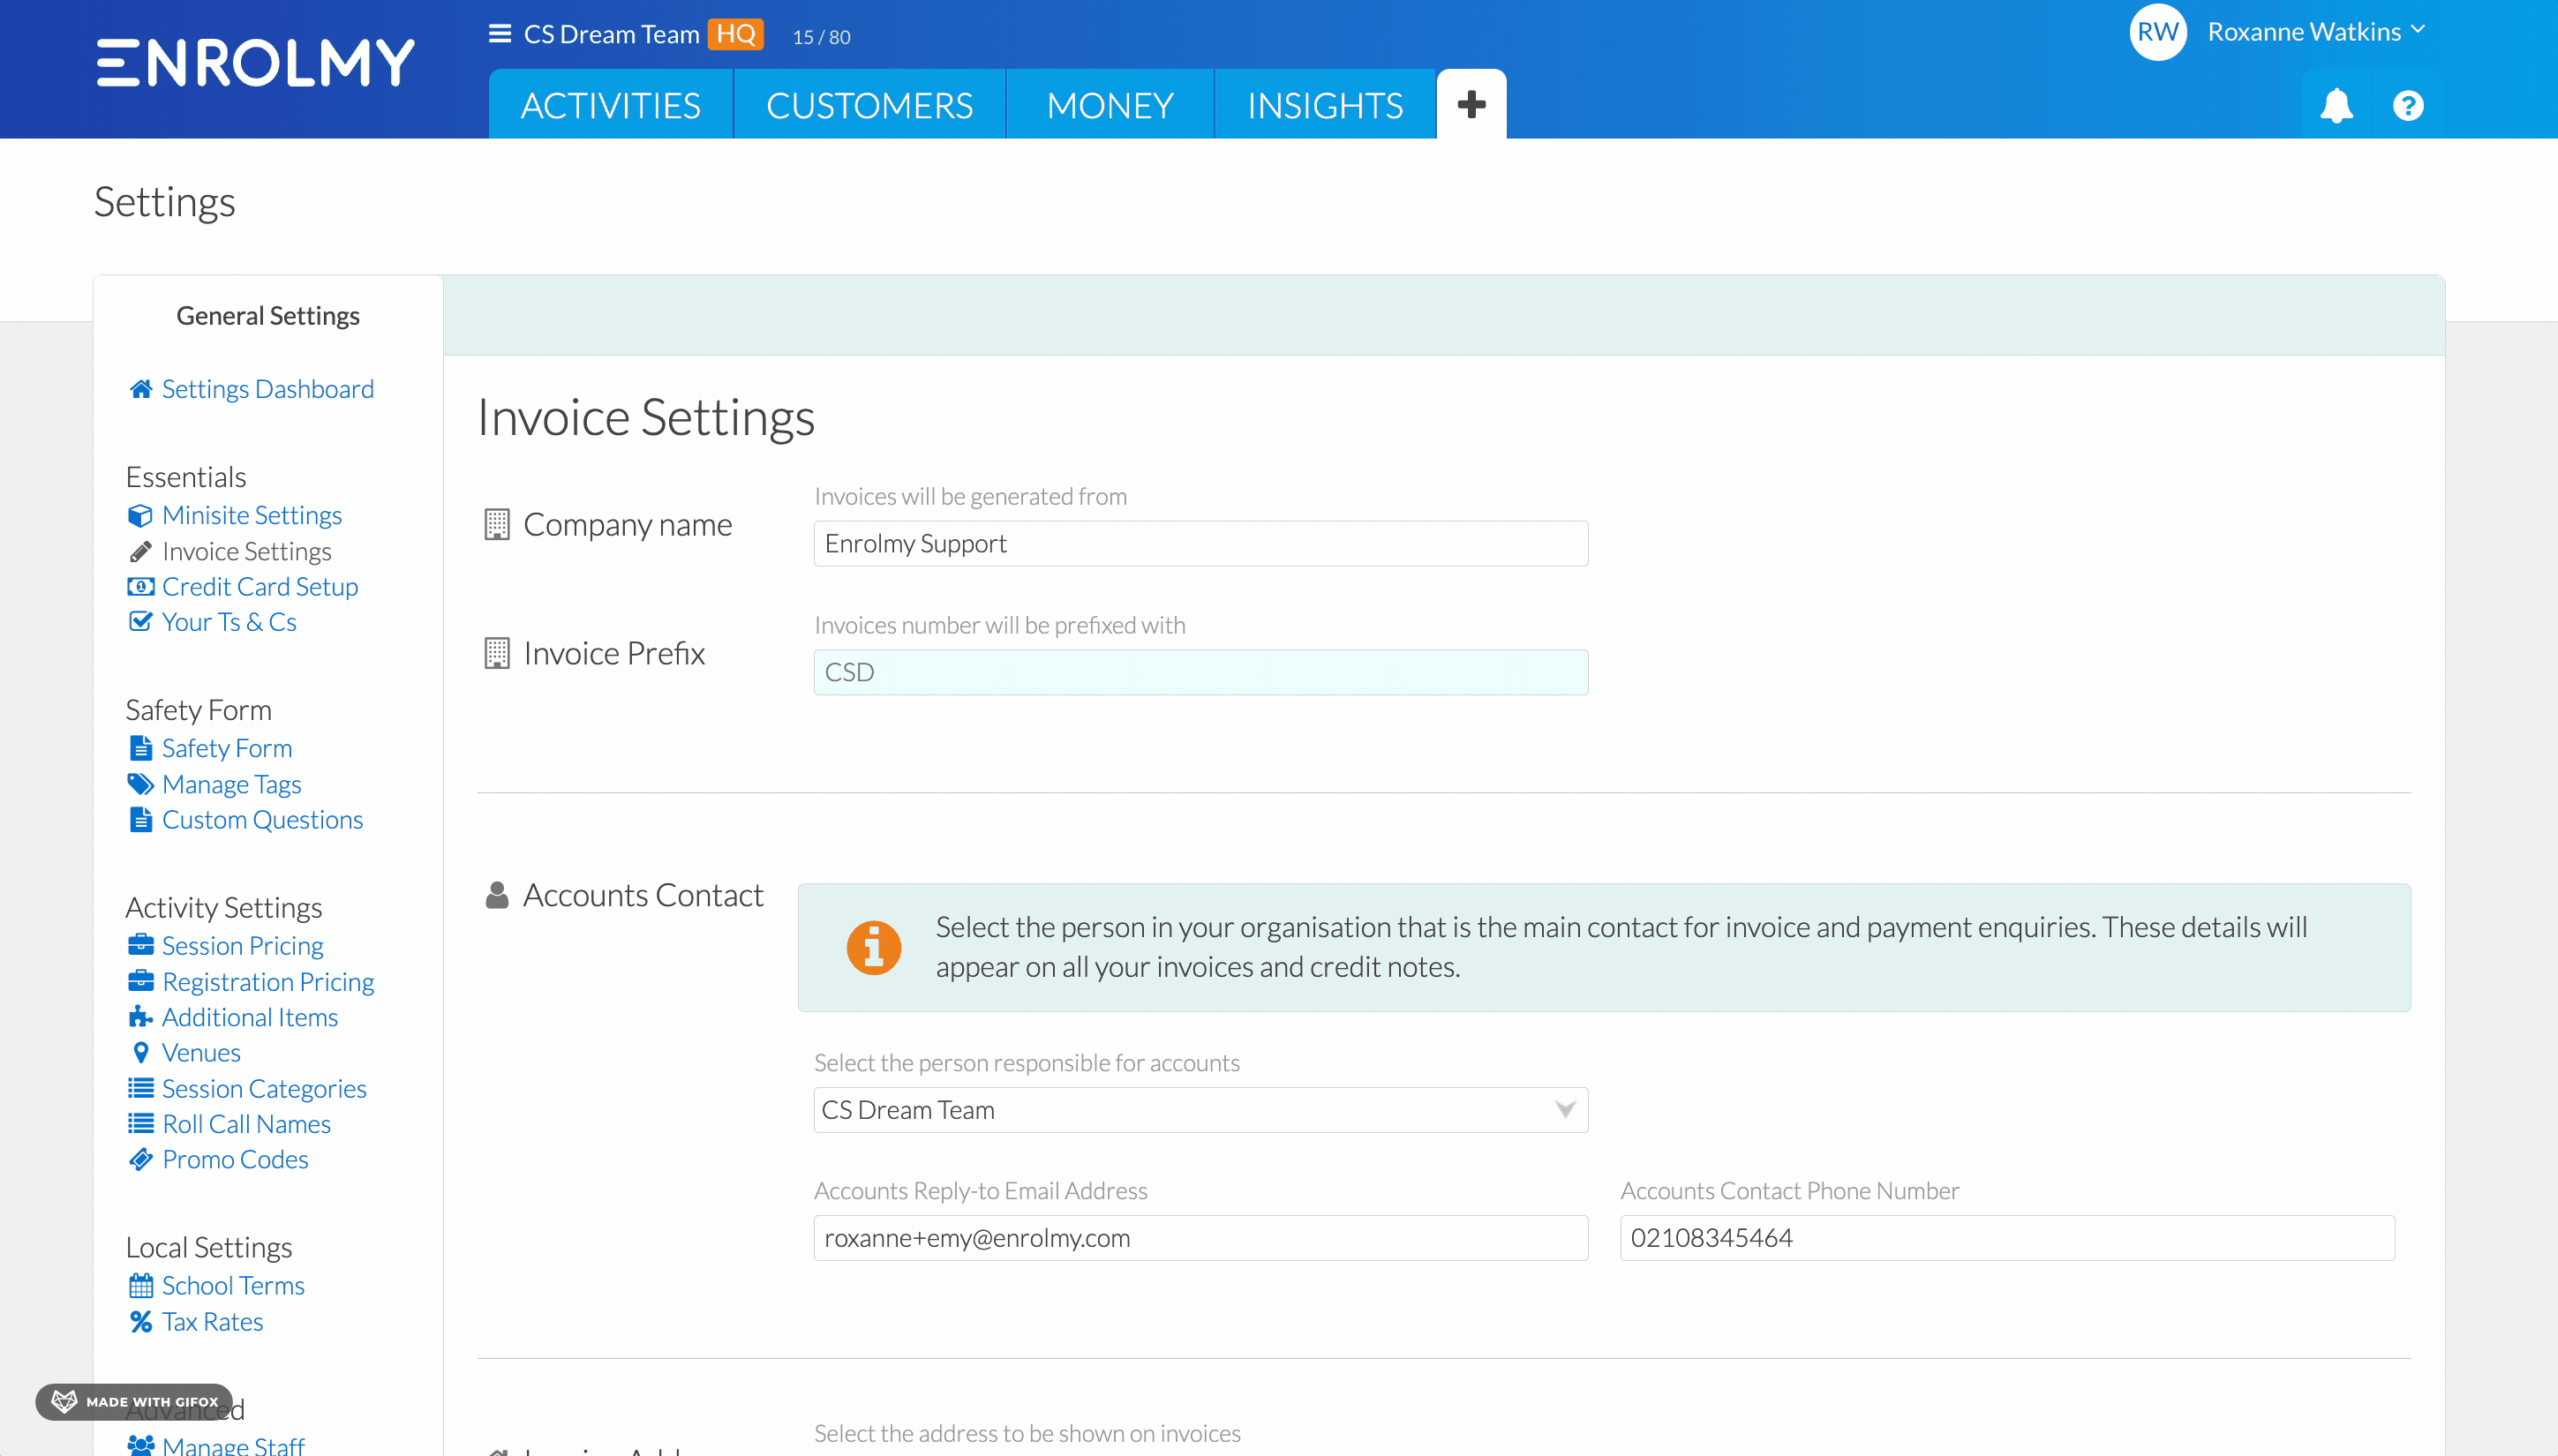Click the orange HQ badge

[x=735, y=34]
